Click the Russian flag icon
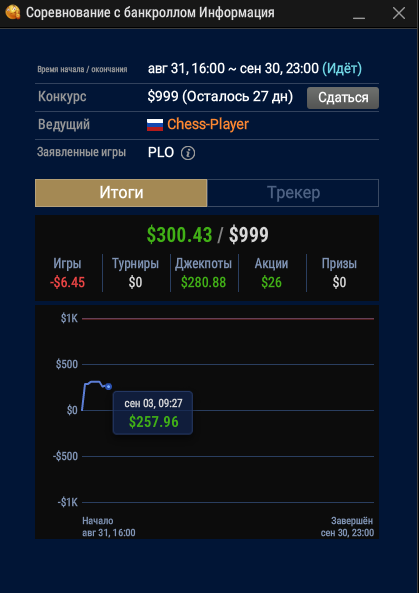This screenshot has height=593, width=419. click(155, 125)
